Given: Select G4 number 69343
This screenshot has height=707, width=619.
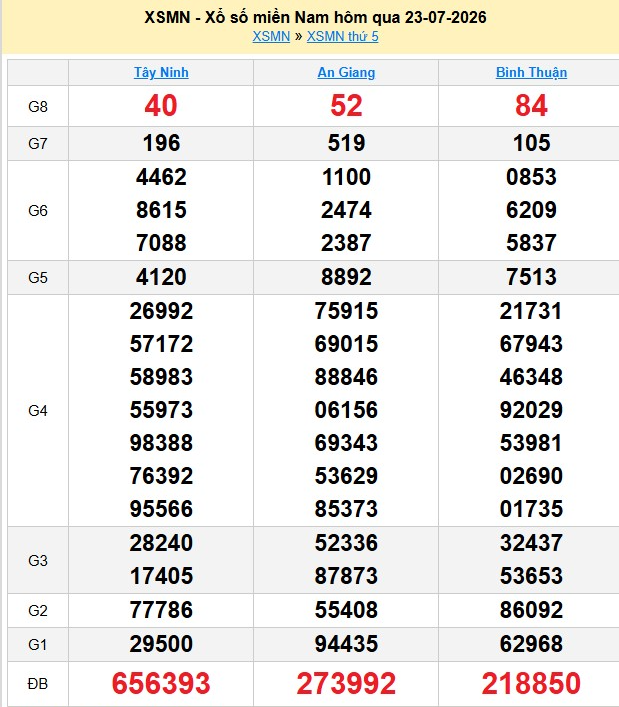Looking at the screenshot, I should pos(346,443).
